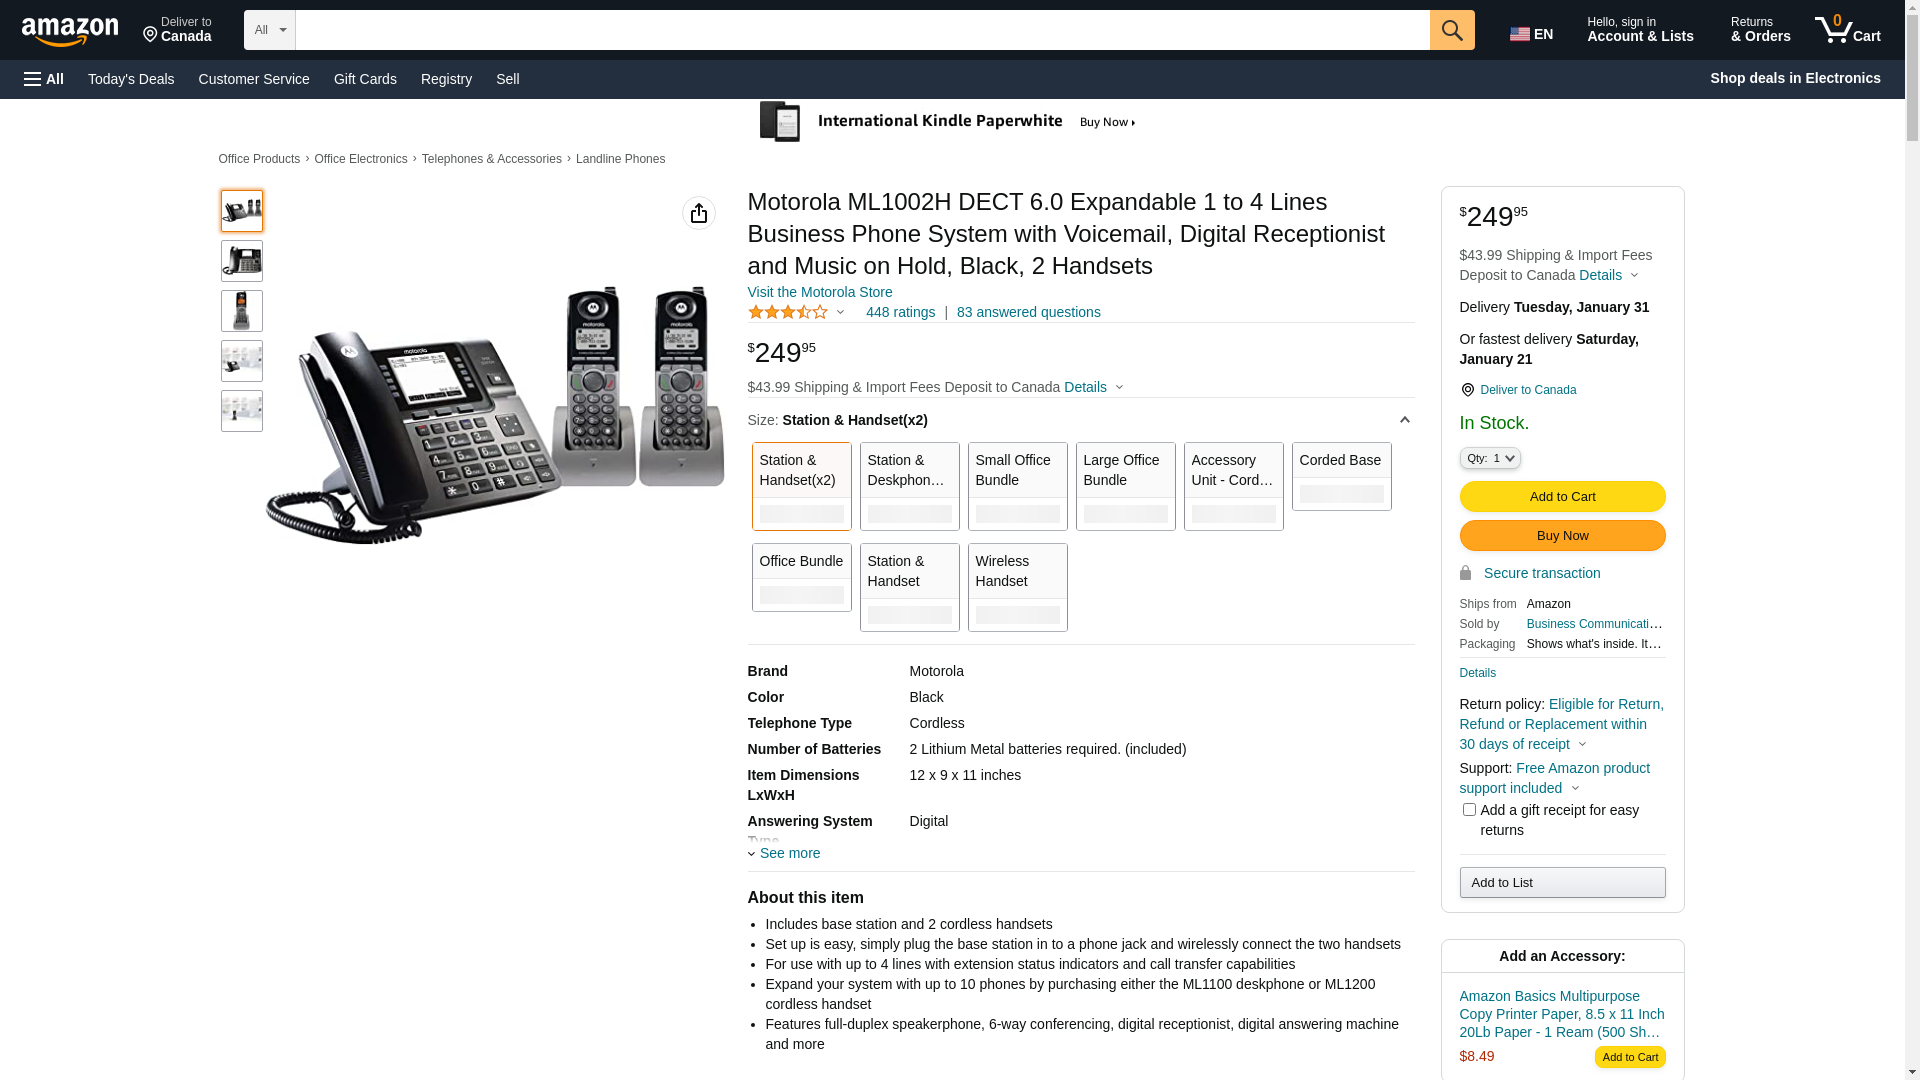Click into the search input field
This screenshot has height=1080, width=1920.
tap(862, 30)
